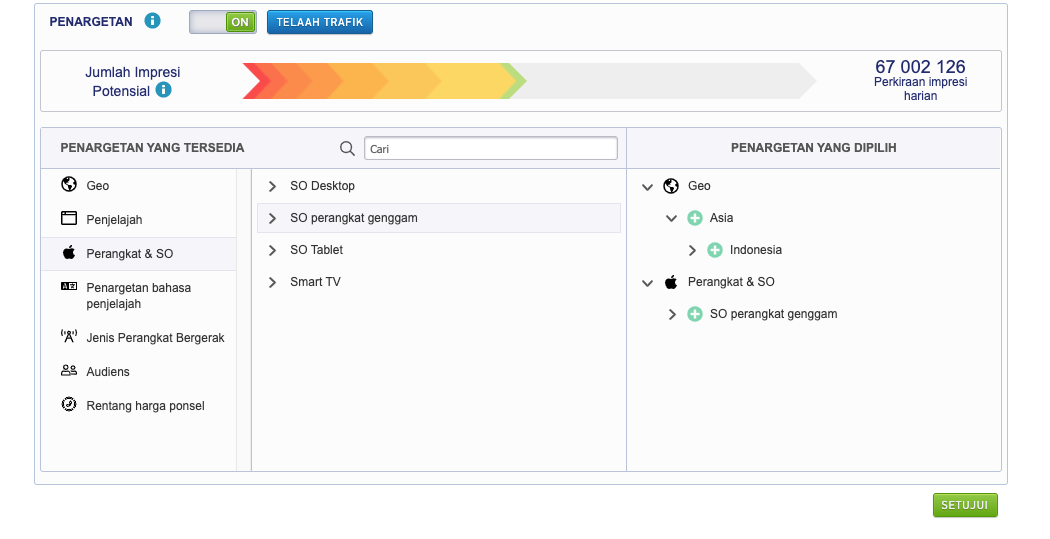Click the green plus icon beside Indonesia
1050x539 pixels.
coord(715,250)
